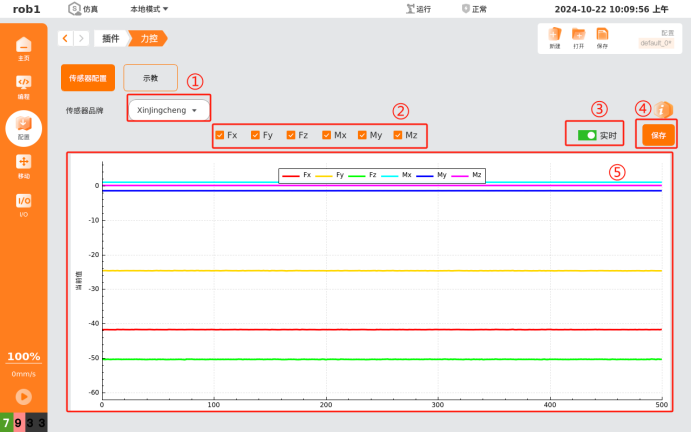The image size is (692, 432).
Task: Select the 配置 configuration sidebar icon
Action: [x=23, y=126]
